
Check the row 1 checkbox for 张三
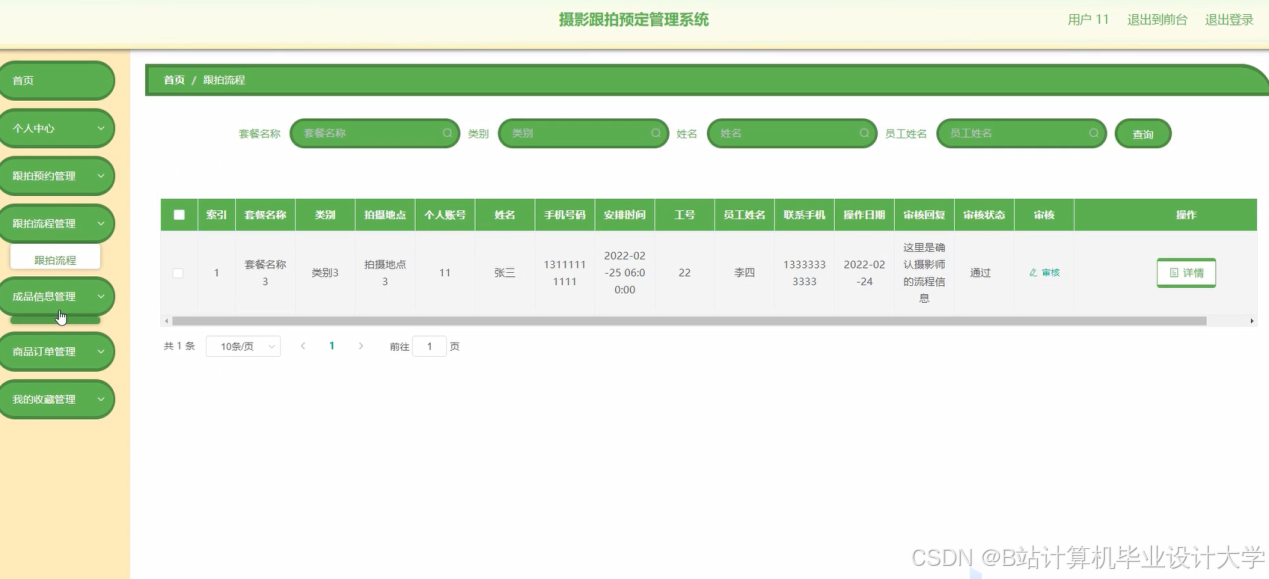(x=178, y=273)
